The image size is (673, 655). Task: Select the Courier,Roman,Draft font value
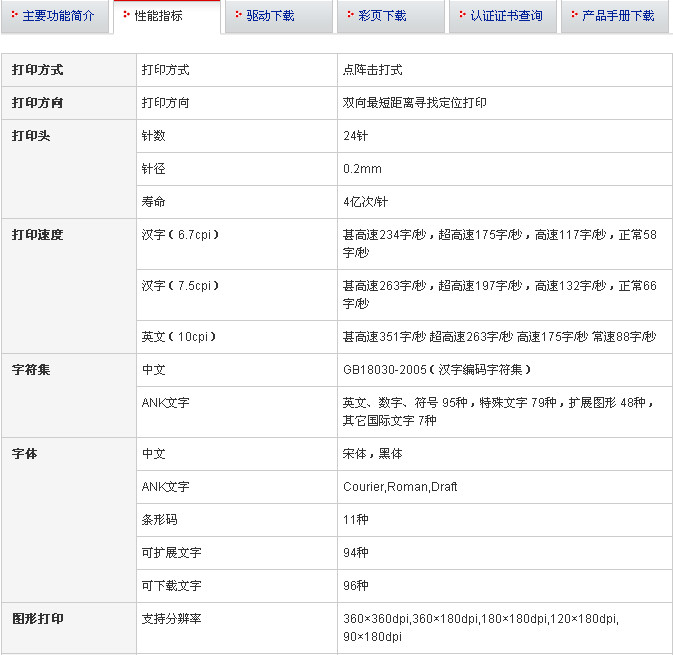click(400, 487)
